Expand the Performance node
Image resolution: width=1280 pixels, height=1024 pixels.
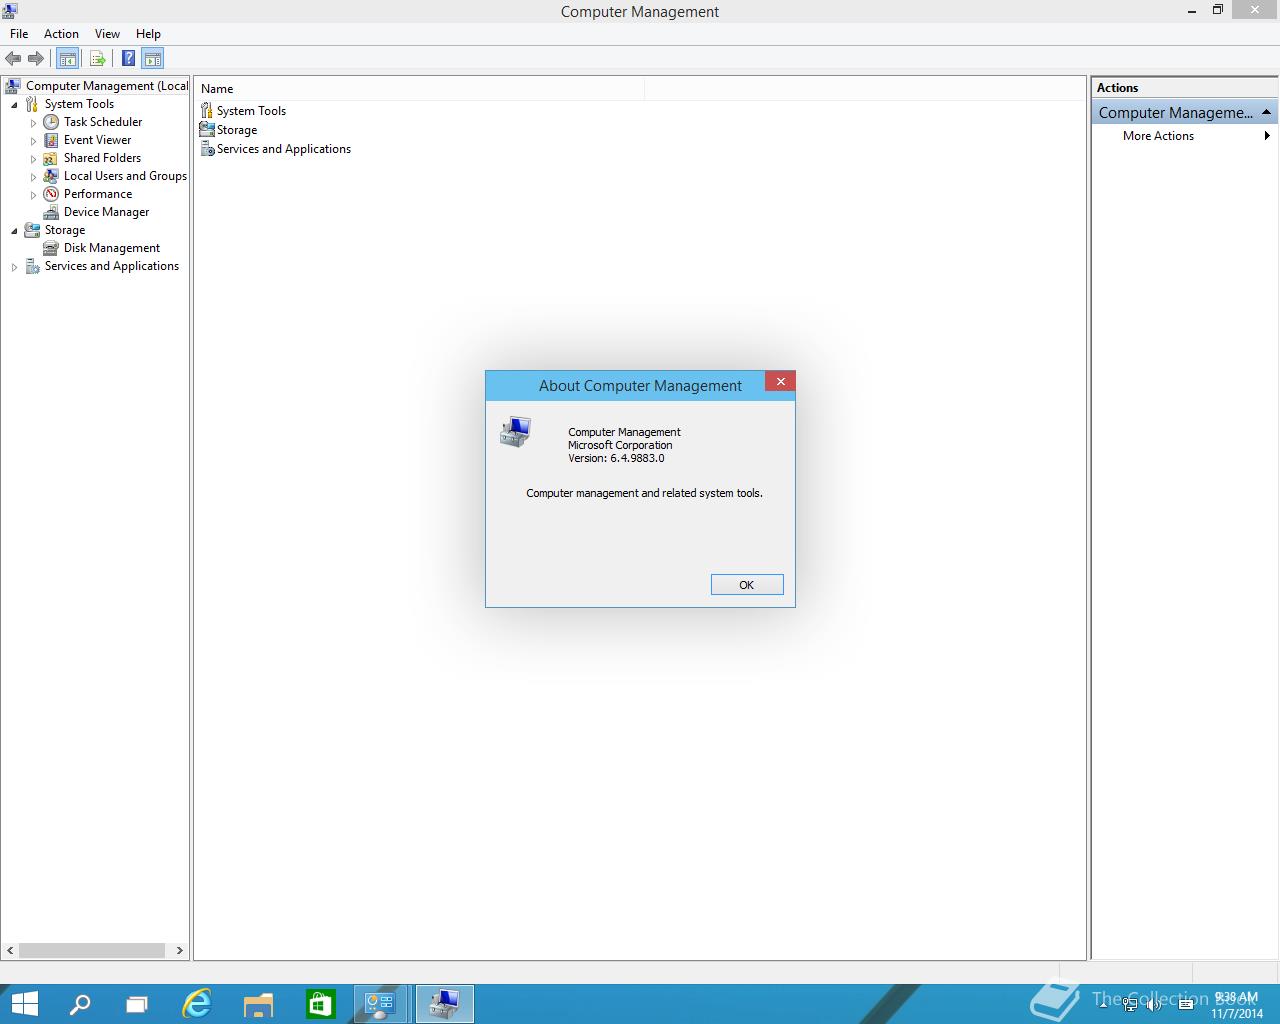[x=33, y=195]
